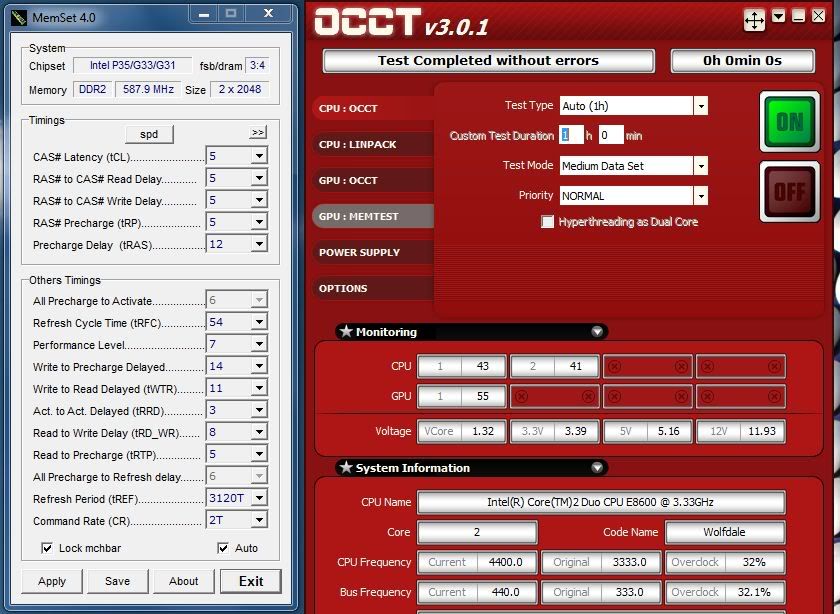
Task: Click CPU frequency overclock value 32%
Action: 754,562
